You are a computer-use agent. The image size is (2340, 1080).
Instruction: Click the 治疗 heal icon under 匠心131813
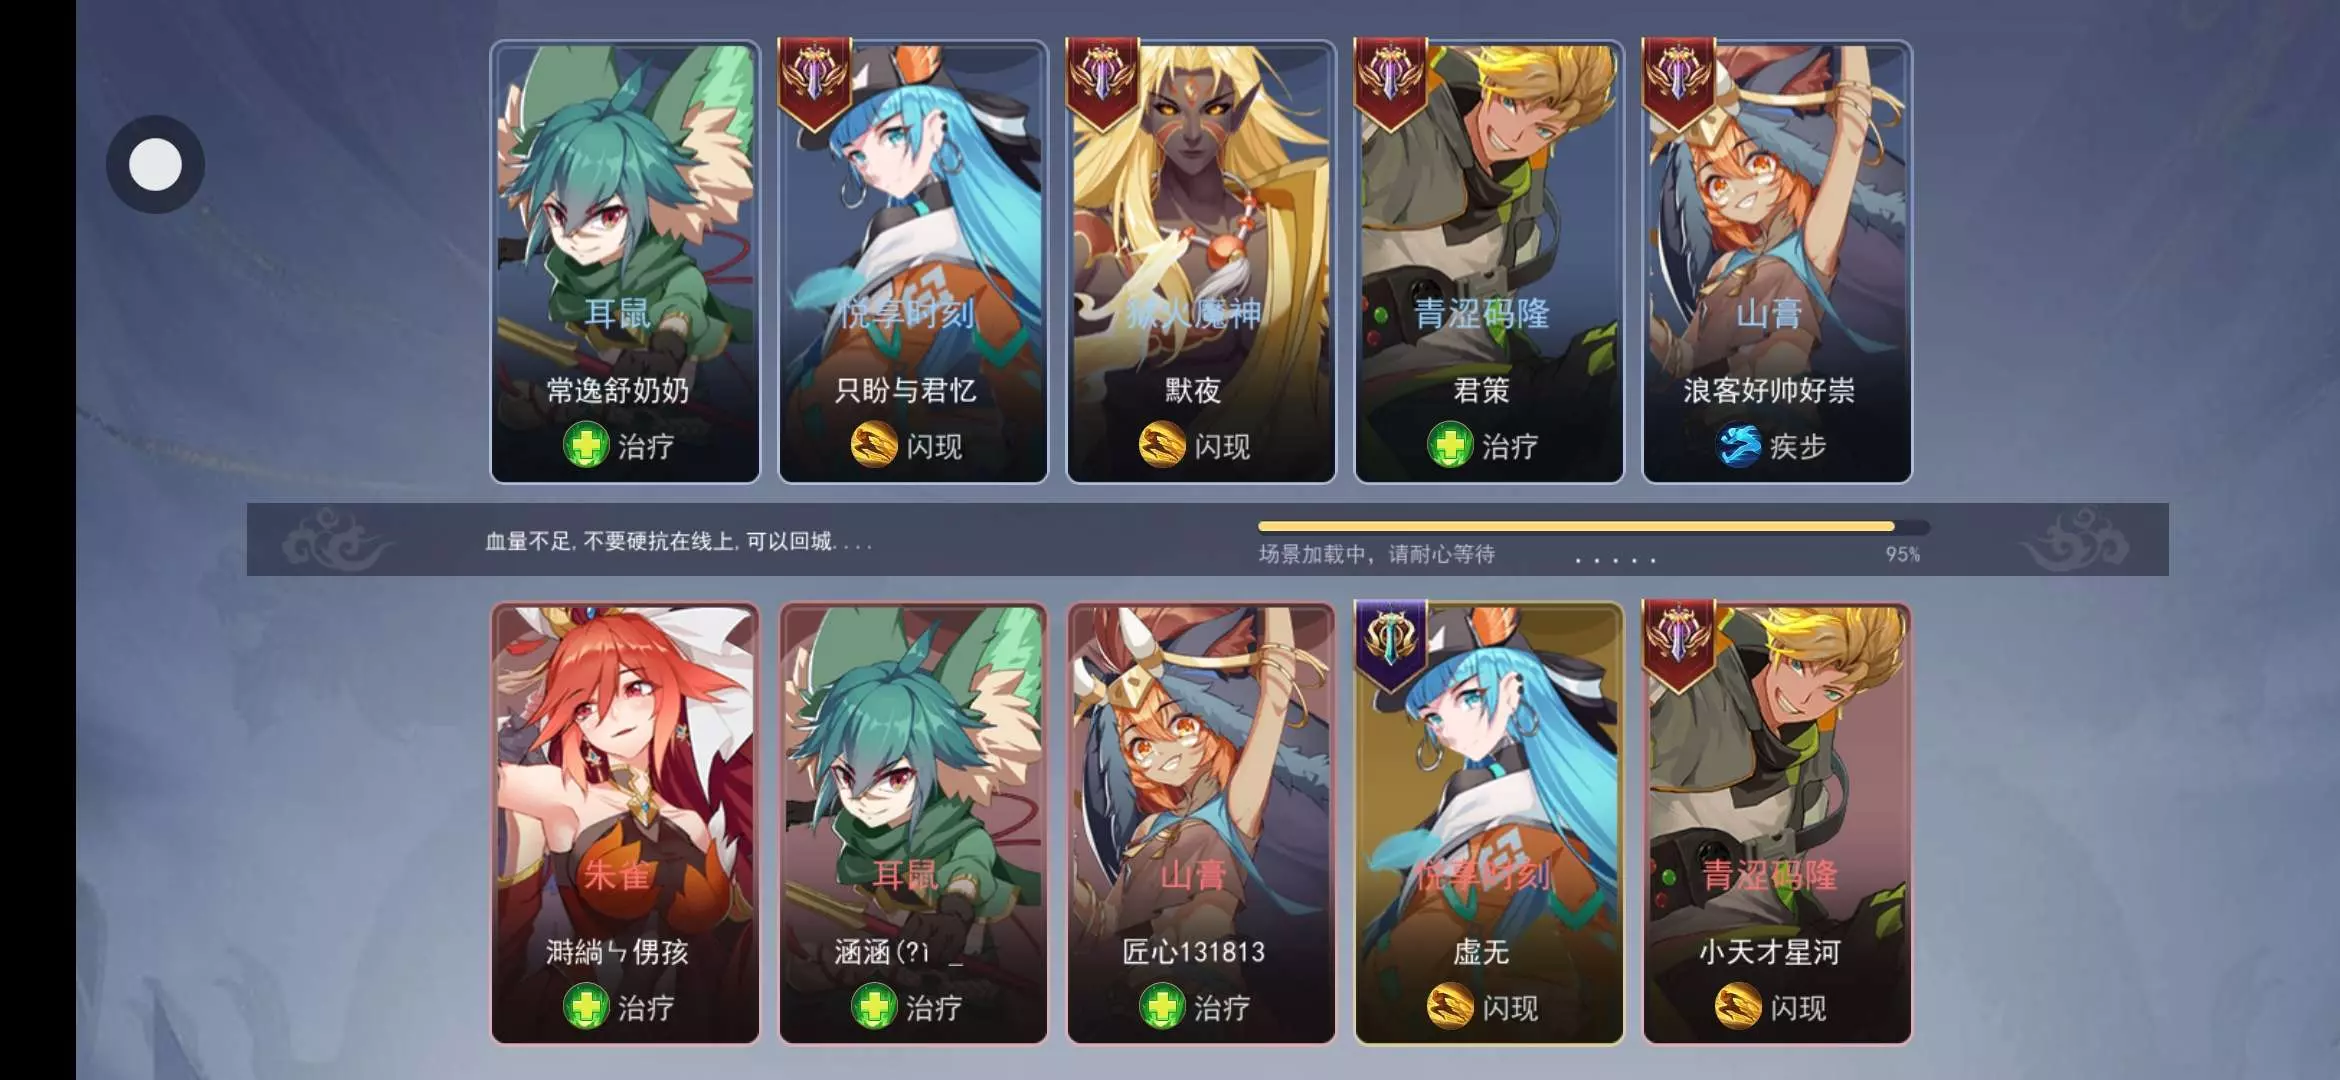[x=1162, y=1006]
